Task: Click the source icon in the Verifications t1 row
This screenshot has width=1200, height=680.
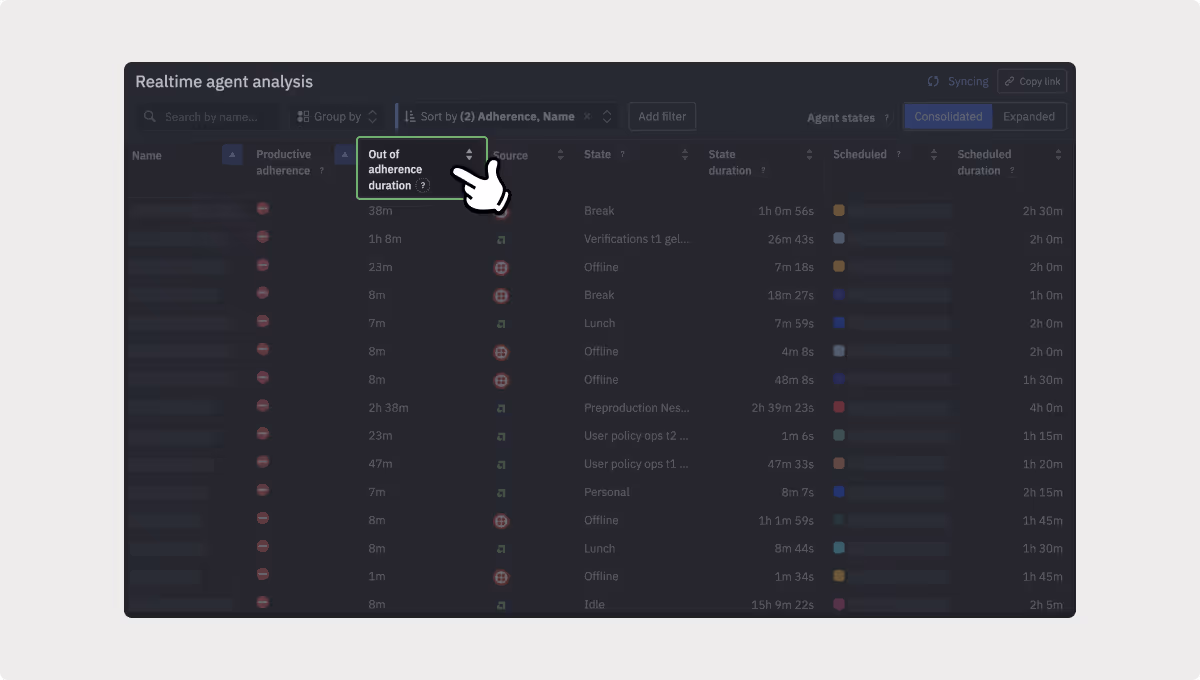Action: 501,240
